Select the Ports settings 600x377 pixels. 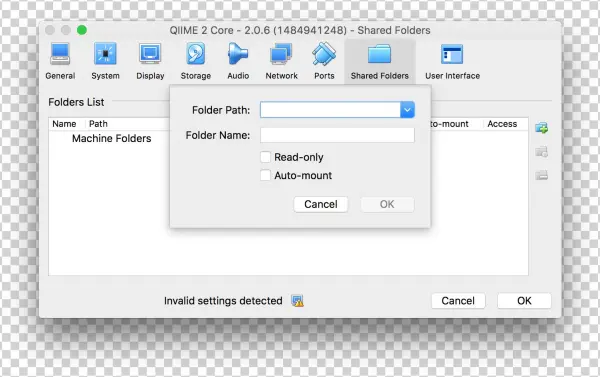pos(324,61)
